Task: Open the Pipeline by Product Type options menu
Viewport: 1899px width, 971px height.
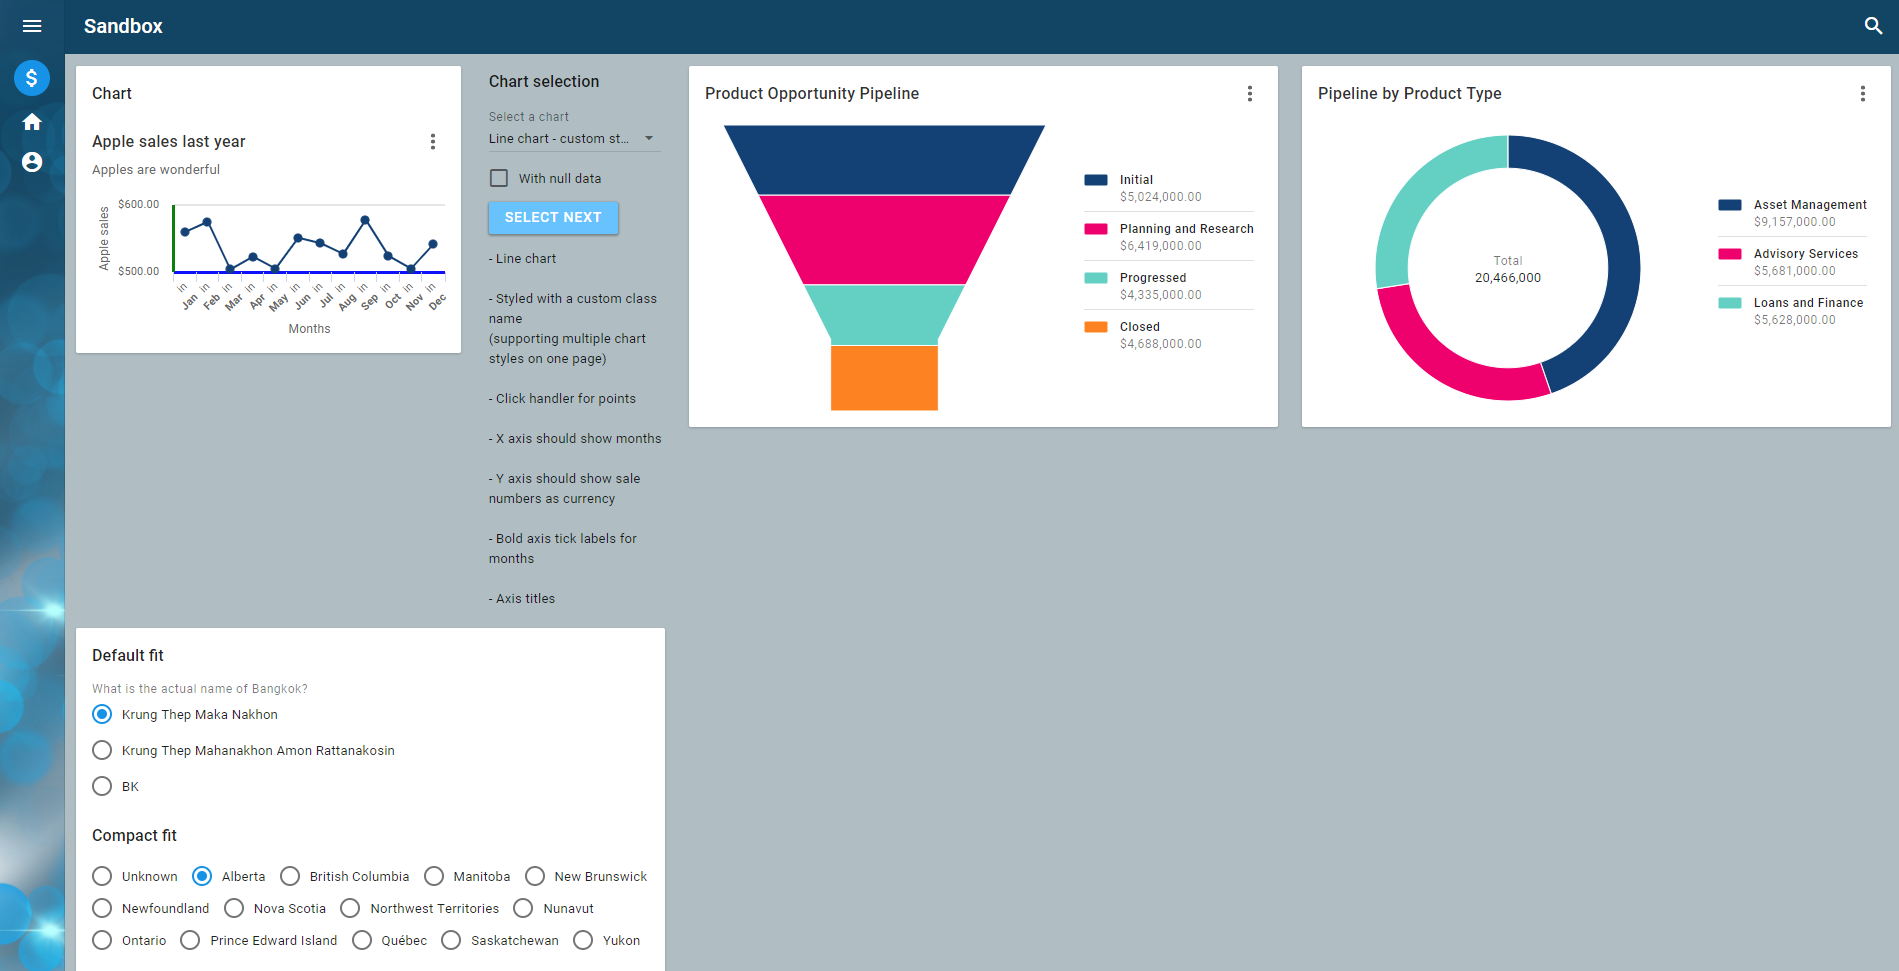Action: [1862, 93]
